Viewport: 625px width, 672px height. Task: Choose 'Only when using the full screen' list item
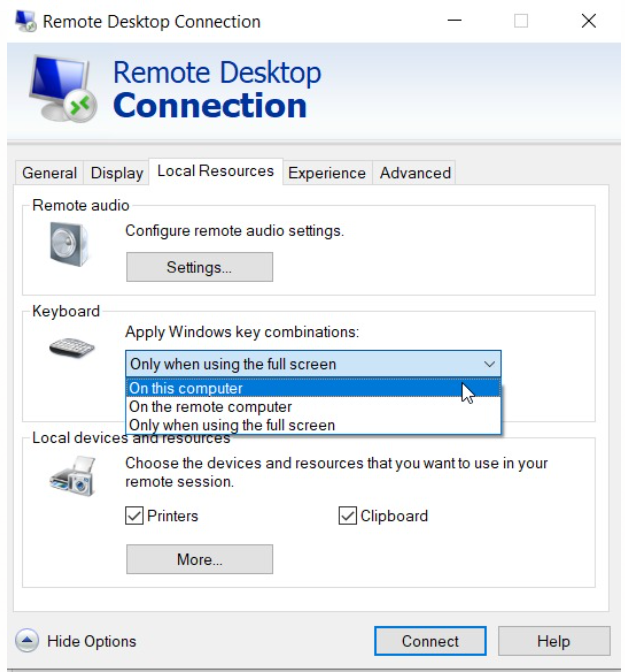pyautogui.click(x=314, y=425)
